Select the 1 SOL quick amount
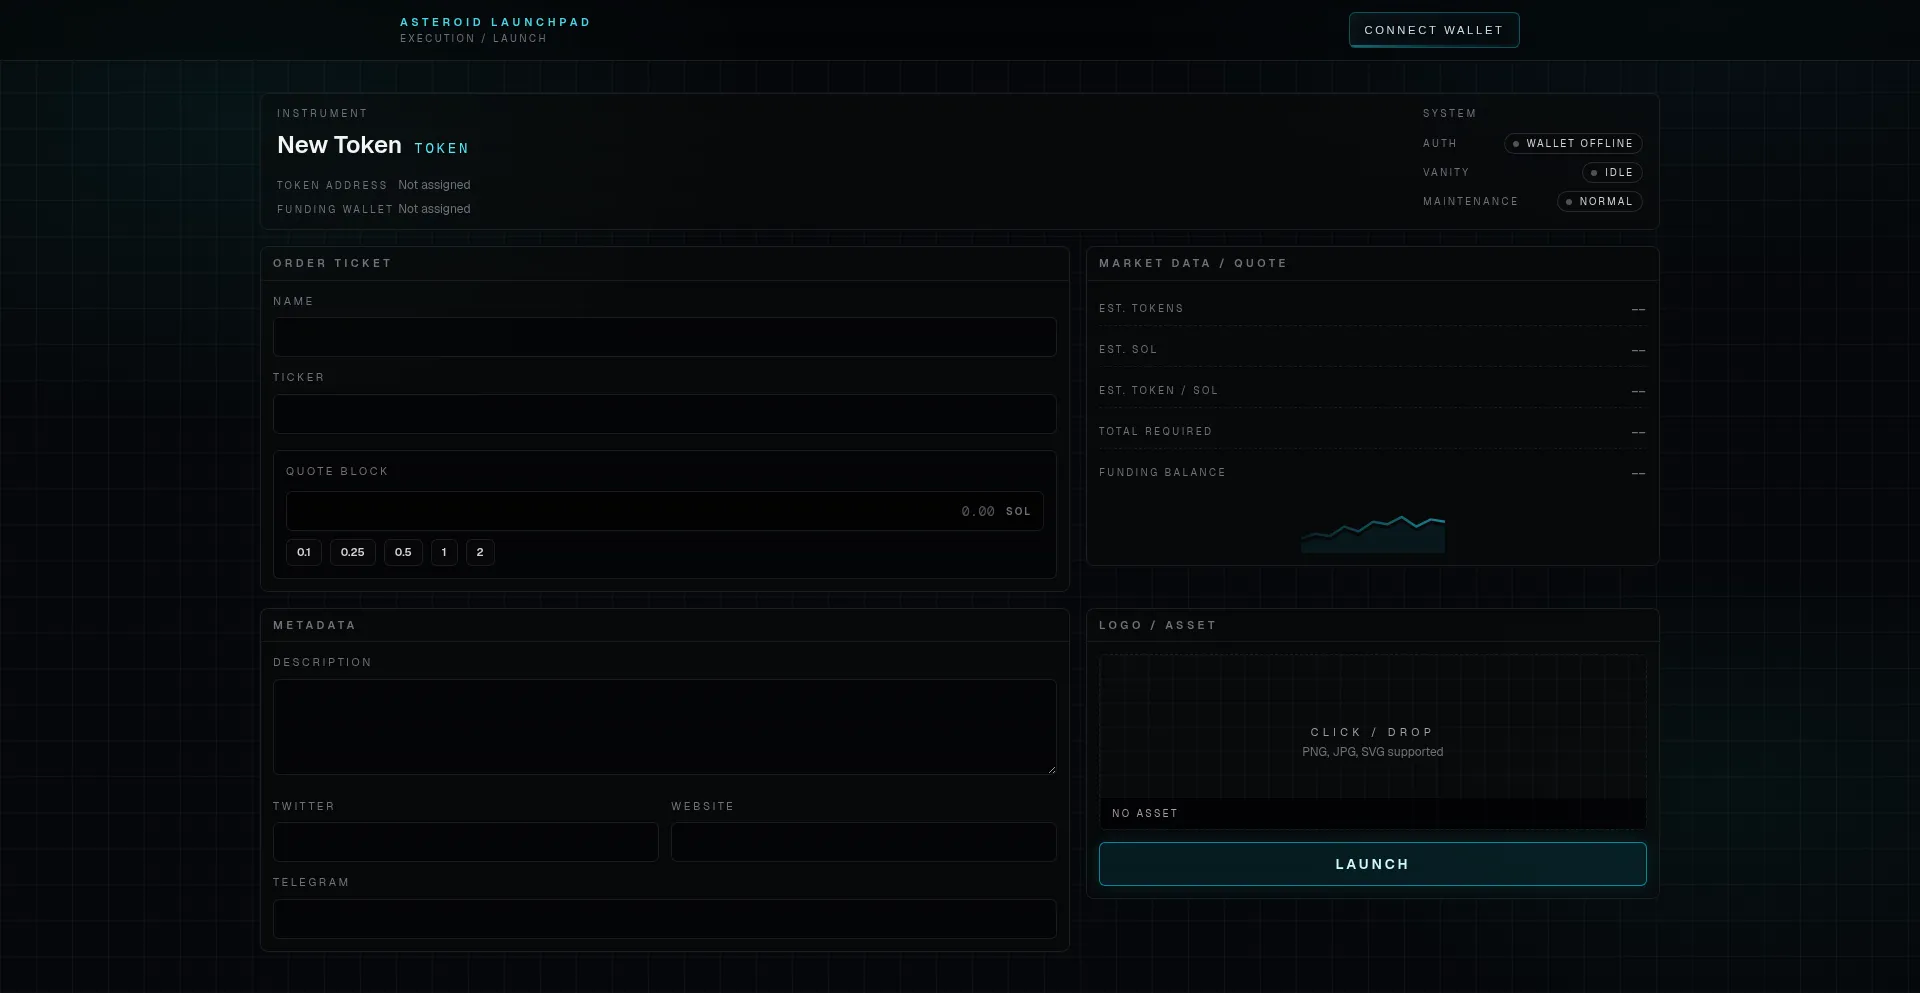This screenshot has height=993, width=1920. (443, 552)
